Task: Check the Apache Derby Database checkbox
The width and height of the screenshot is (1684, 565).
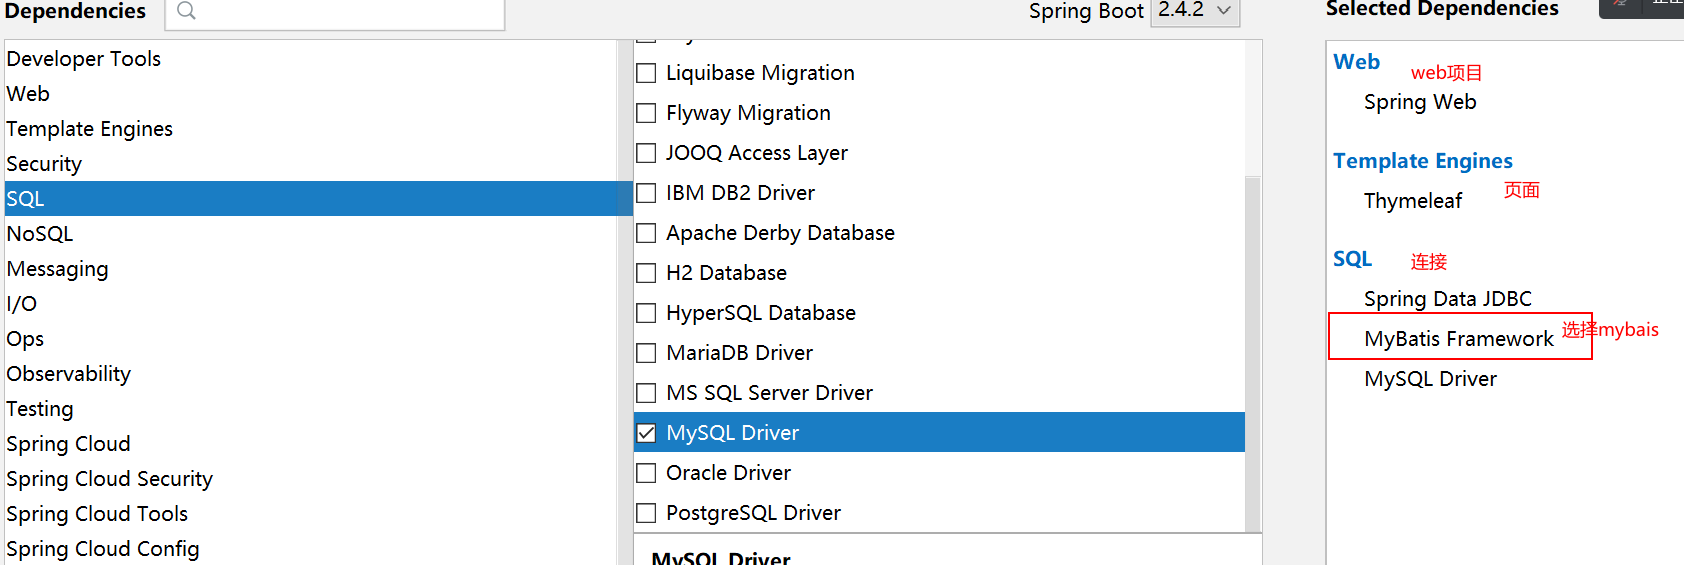Action: [647, 233]
